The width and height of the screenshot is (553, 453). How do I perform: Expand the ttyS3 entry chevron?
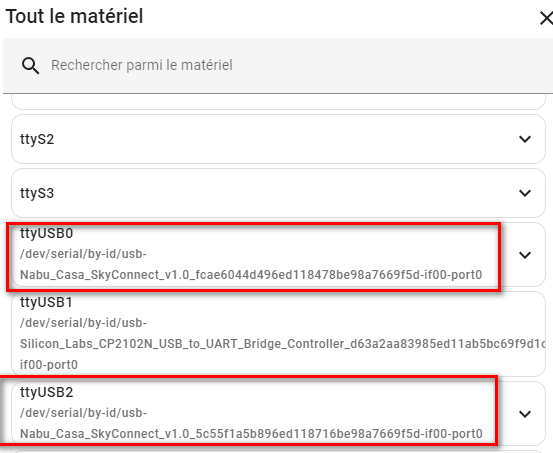[525, 193]
